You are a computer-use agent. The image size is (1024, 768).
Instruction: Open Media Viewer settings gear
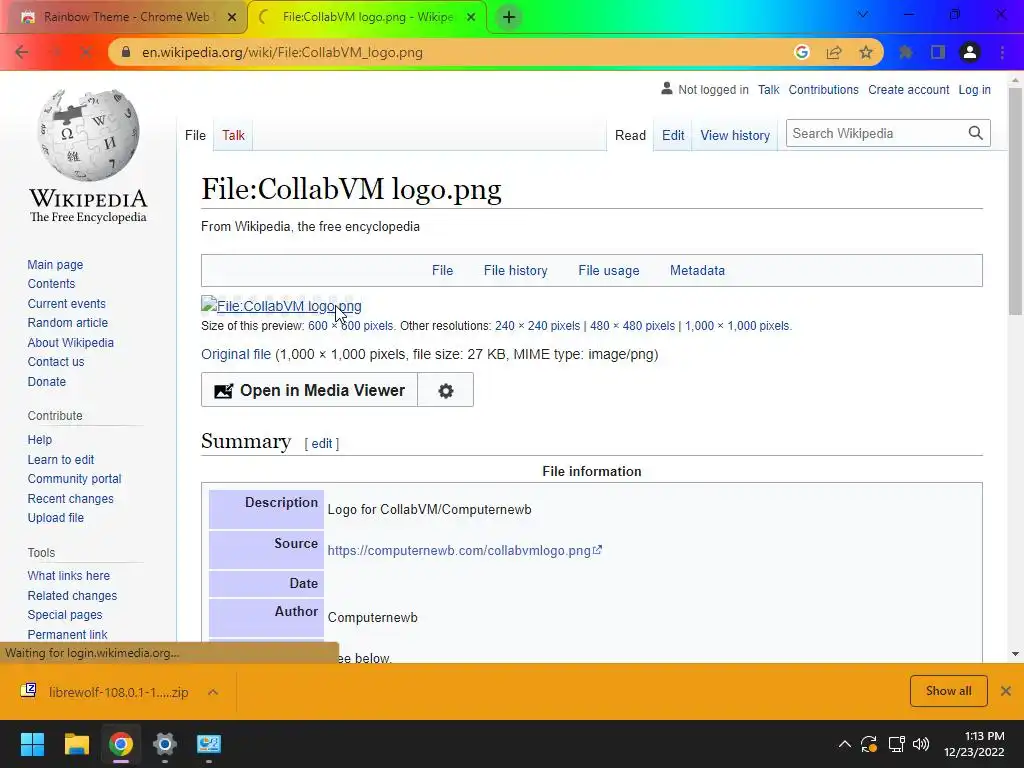[445, 390]
